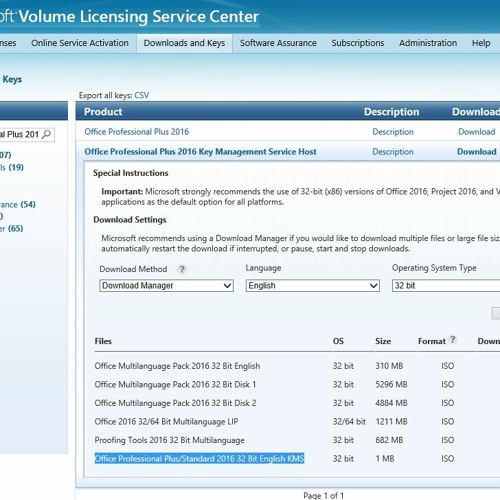Click the Page 1 of 1 indicator

pos(323,495)
